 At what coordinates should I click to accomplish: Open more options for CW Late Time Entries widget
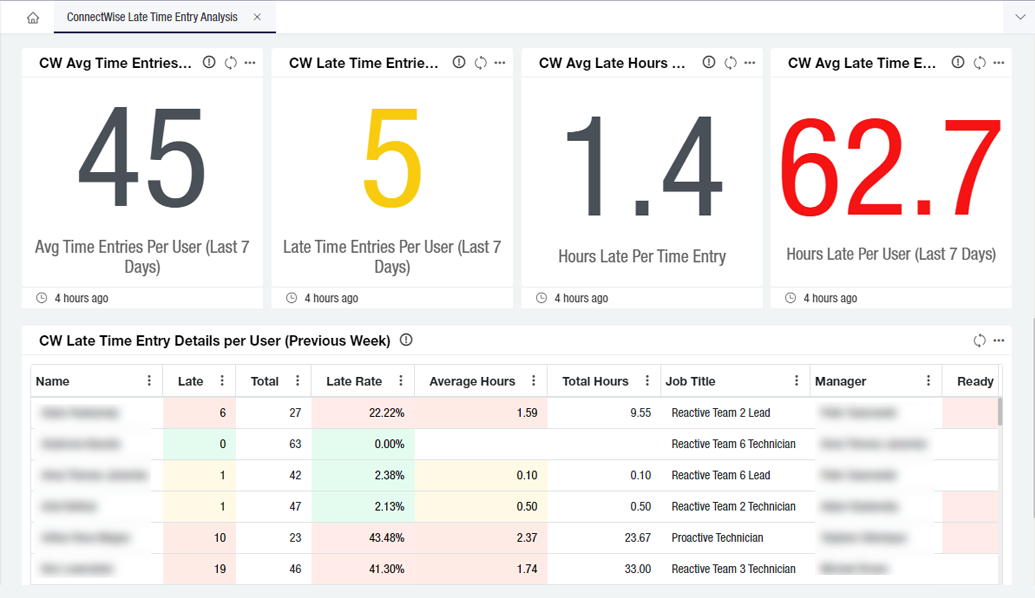(x=500, y=63)
